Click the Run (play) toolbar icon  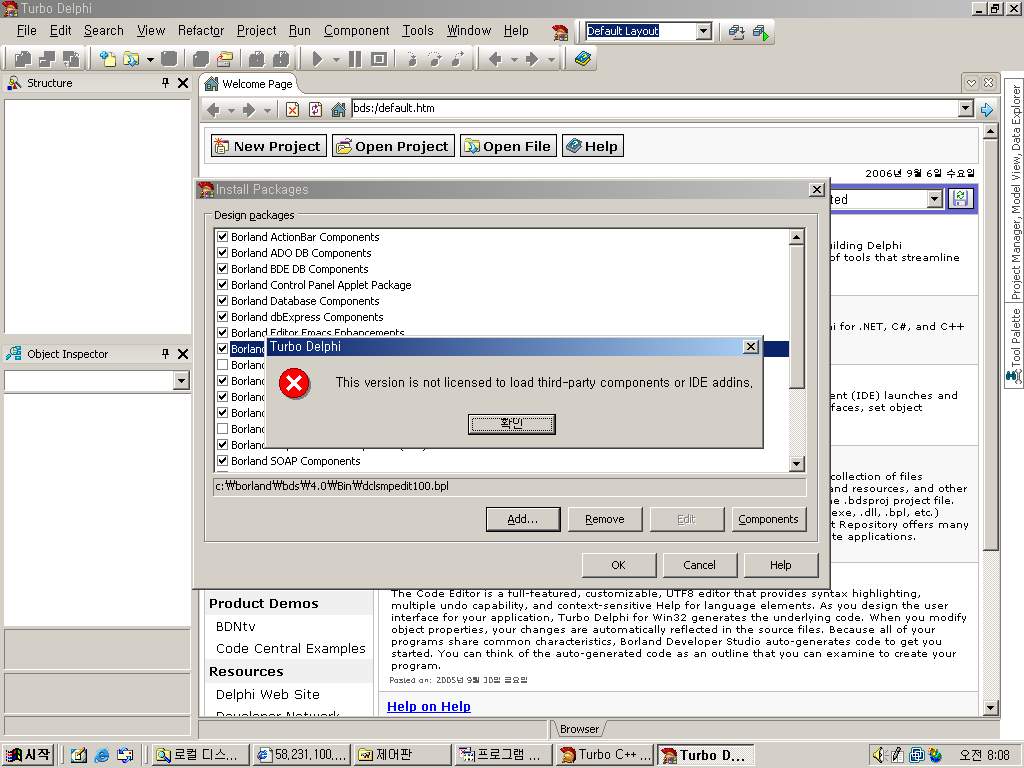pyautogui.click(x=317, y=59)
